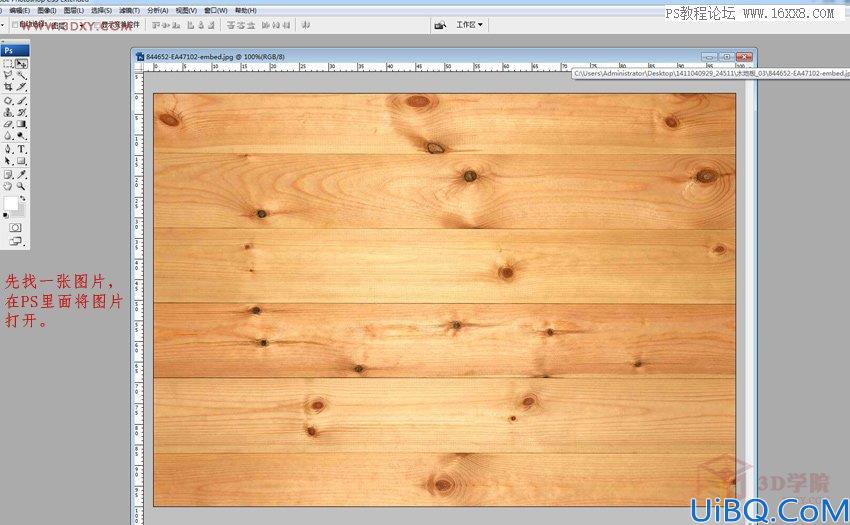Select the Clone Stamp tool
Image resolution: width=850 pixels, height=525 pixels.
8,112
